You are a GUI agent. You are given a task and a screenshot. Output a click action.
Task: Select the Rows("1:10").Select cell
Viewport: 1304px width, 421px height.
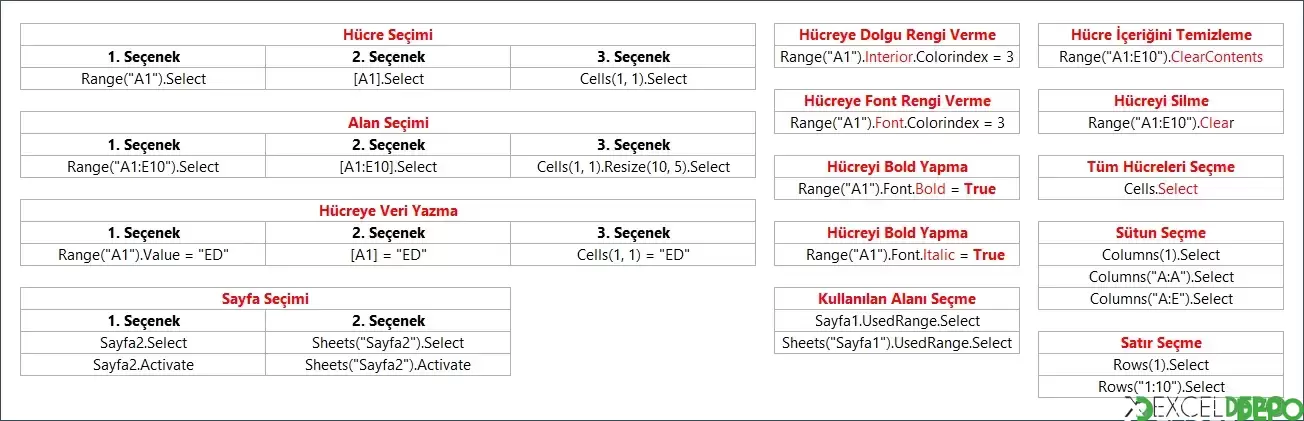(x=1161, y=387)
